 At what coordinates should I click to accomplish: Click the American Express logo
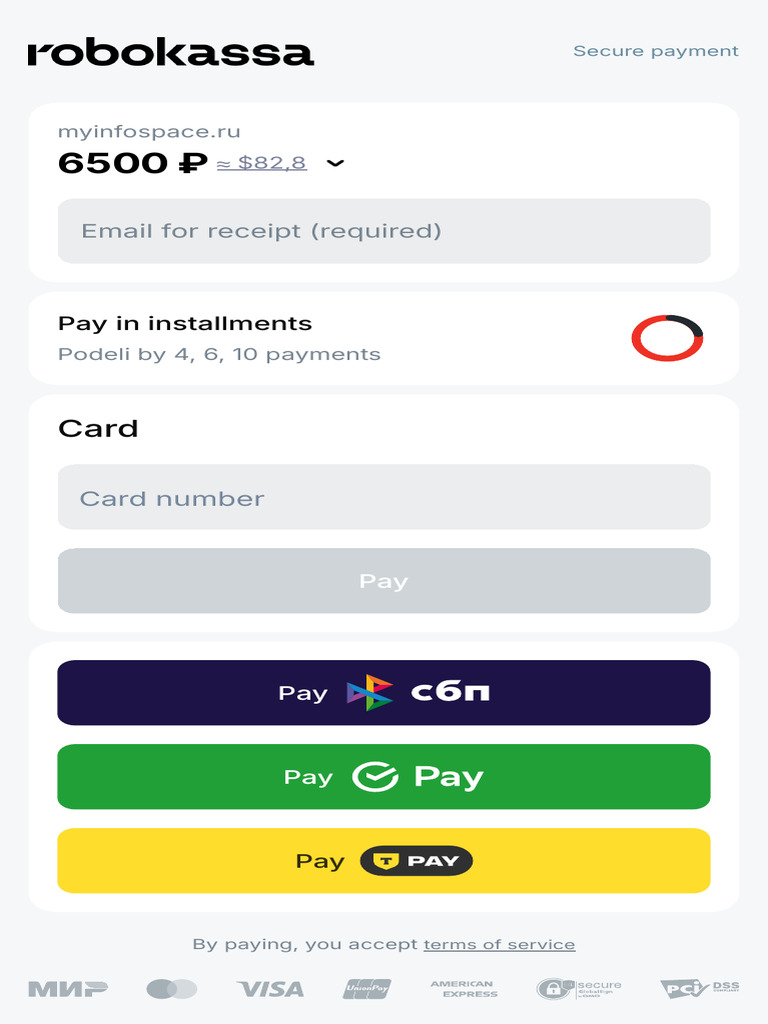point(463,989)
